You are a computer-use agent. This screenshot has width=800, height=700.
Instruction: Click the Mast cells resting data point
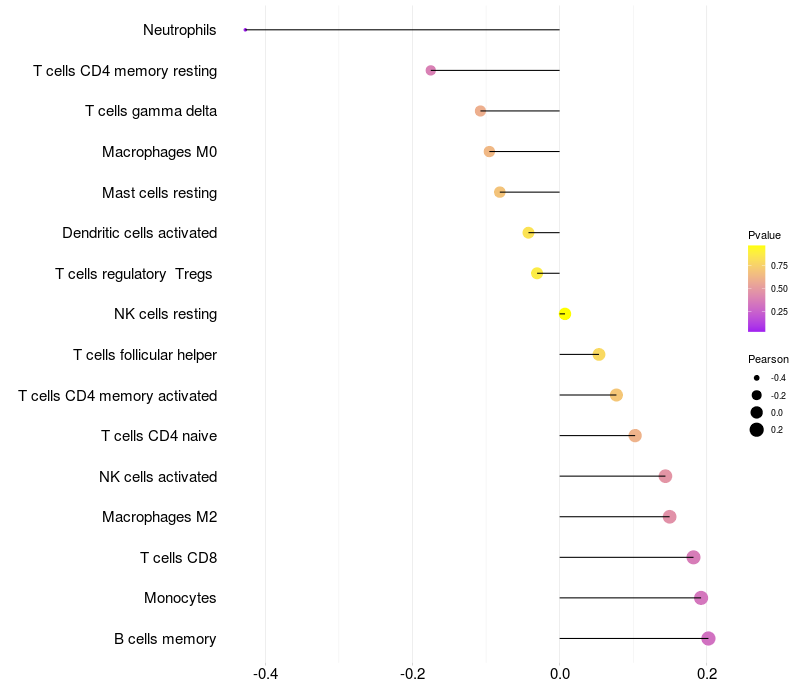(x=500, y=192)
